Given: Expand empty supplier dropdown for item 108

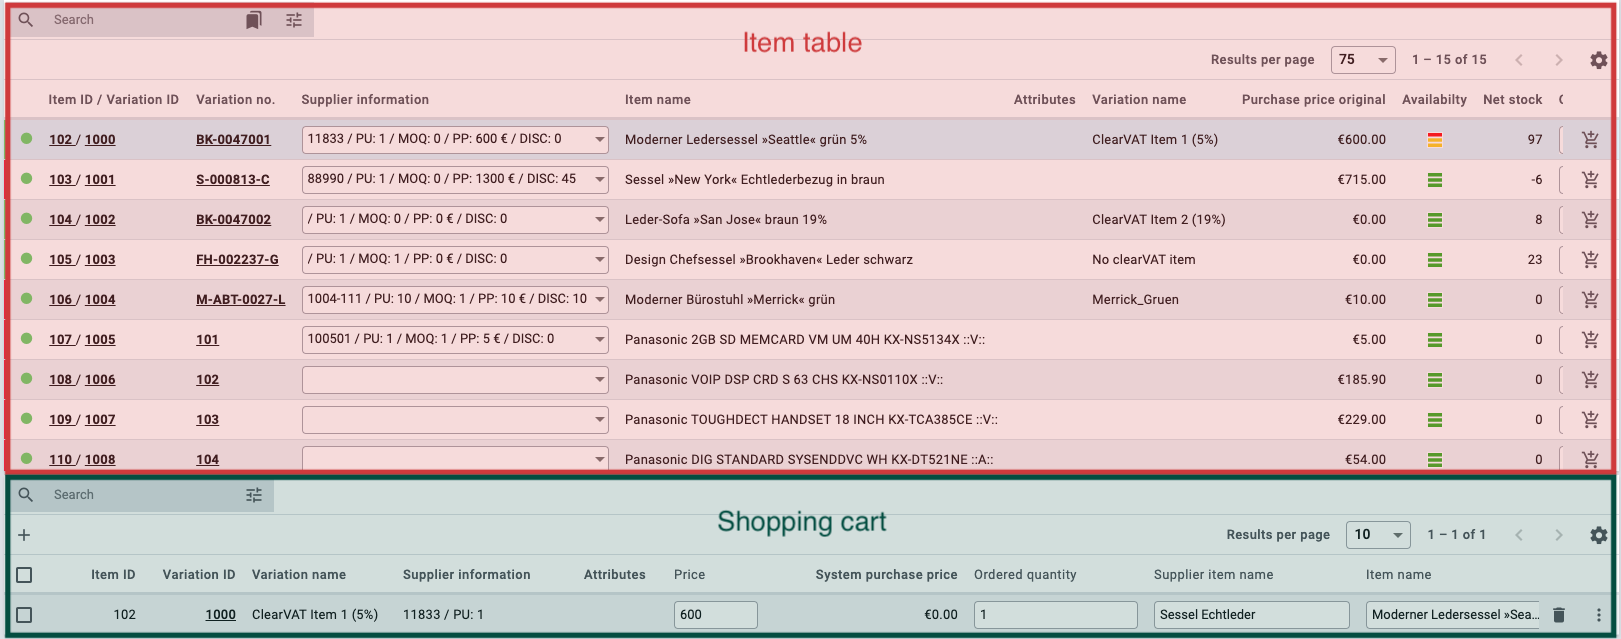Looking at the screenshot, I should point(599,380).
